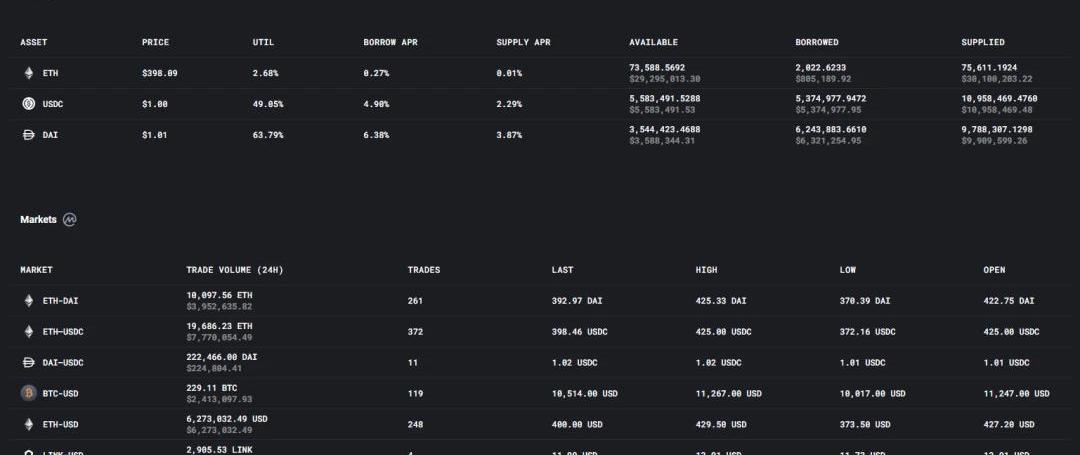
Task: Click the orange BTC-USD Bitcoin icon
Action: click(x=28, y=393)
